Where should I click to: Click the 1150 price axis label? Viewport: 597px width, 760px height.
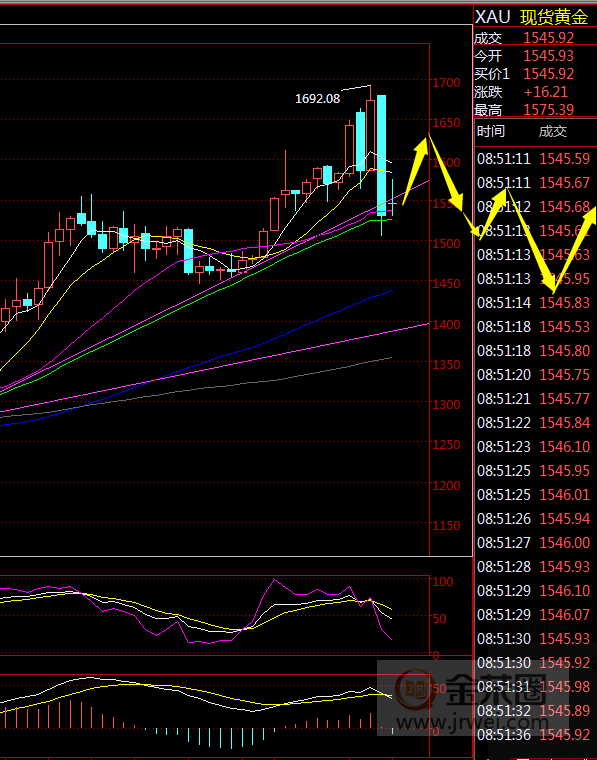click(x=447, y=525)
